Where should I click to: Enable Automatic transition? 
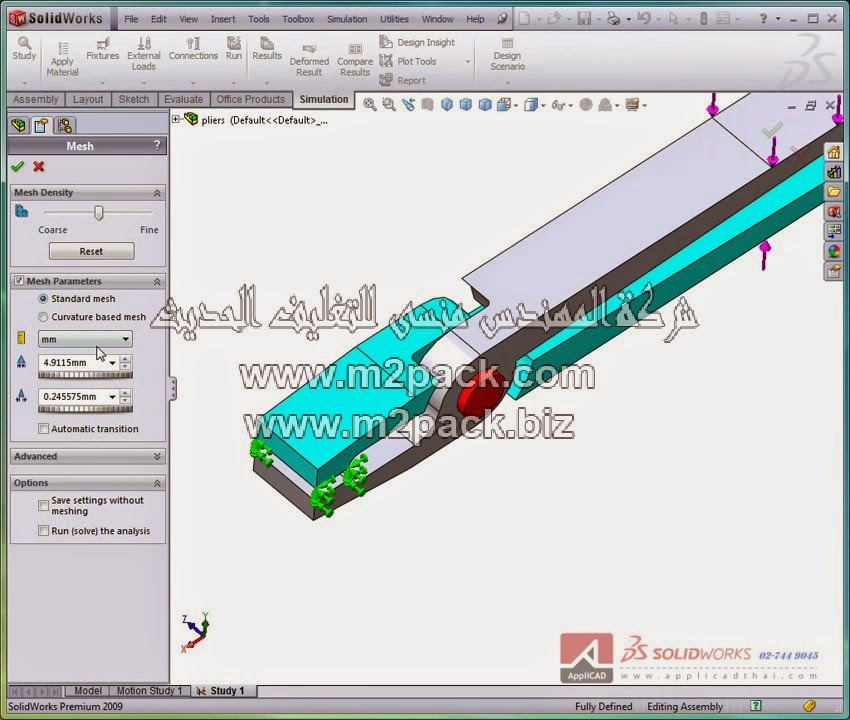click(43, 429)
